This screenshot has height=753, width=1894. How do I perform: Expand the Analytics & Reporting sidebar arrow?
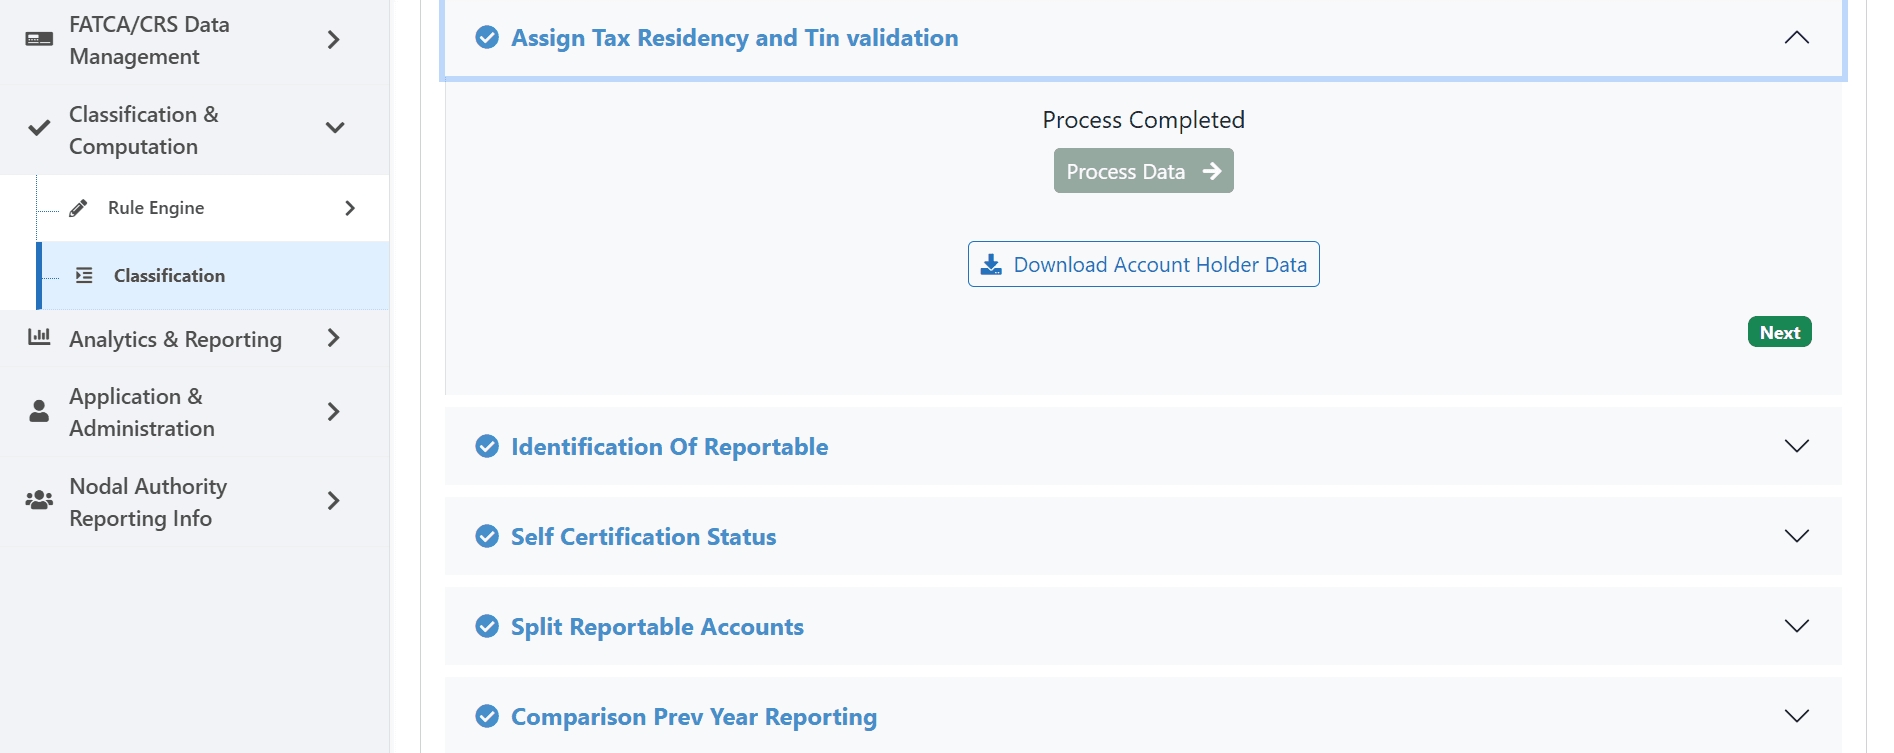point(334,338)
